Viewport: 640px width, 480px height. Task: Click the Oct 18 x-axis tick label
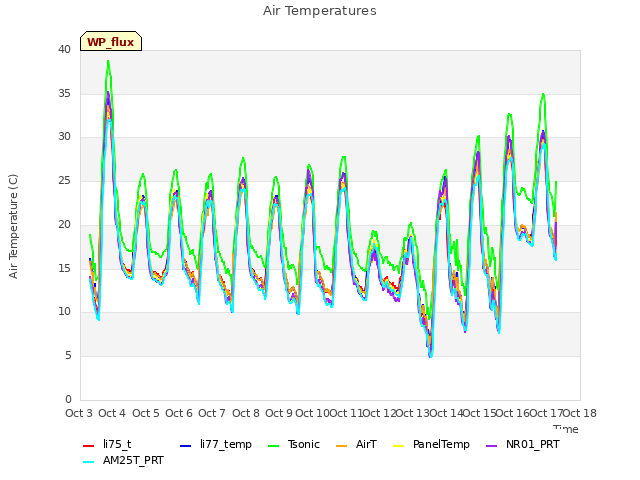pos(580,413)
